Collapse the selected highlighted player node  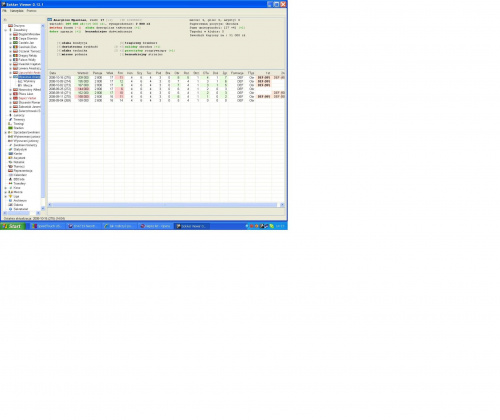(x=11, y=77)
